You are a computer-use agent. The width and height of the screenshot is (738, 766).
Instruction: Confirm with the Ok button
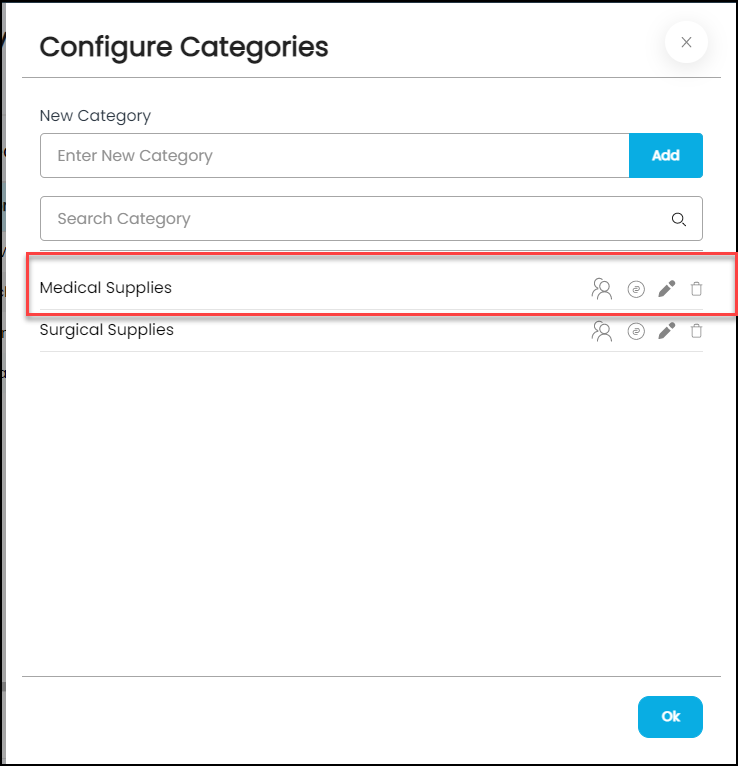(x=670, y=717)
